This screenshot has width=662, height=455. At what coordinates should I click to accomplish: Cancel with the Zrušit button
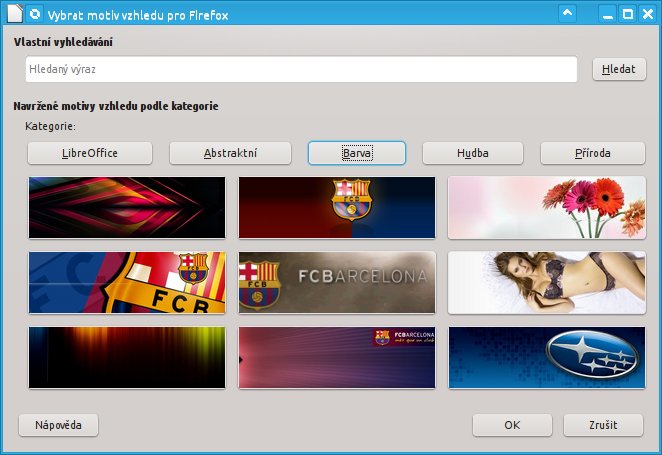coord(603,425)
